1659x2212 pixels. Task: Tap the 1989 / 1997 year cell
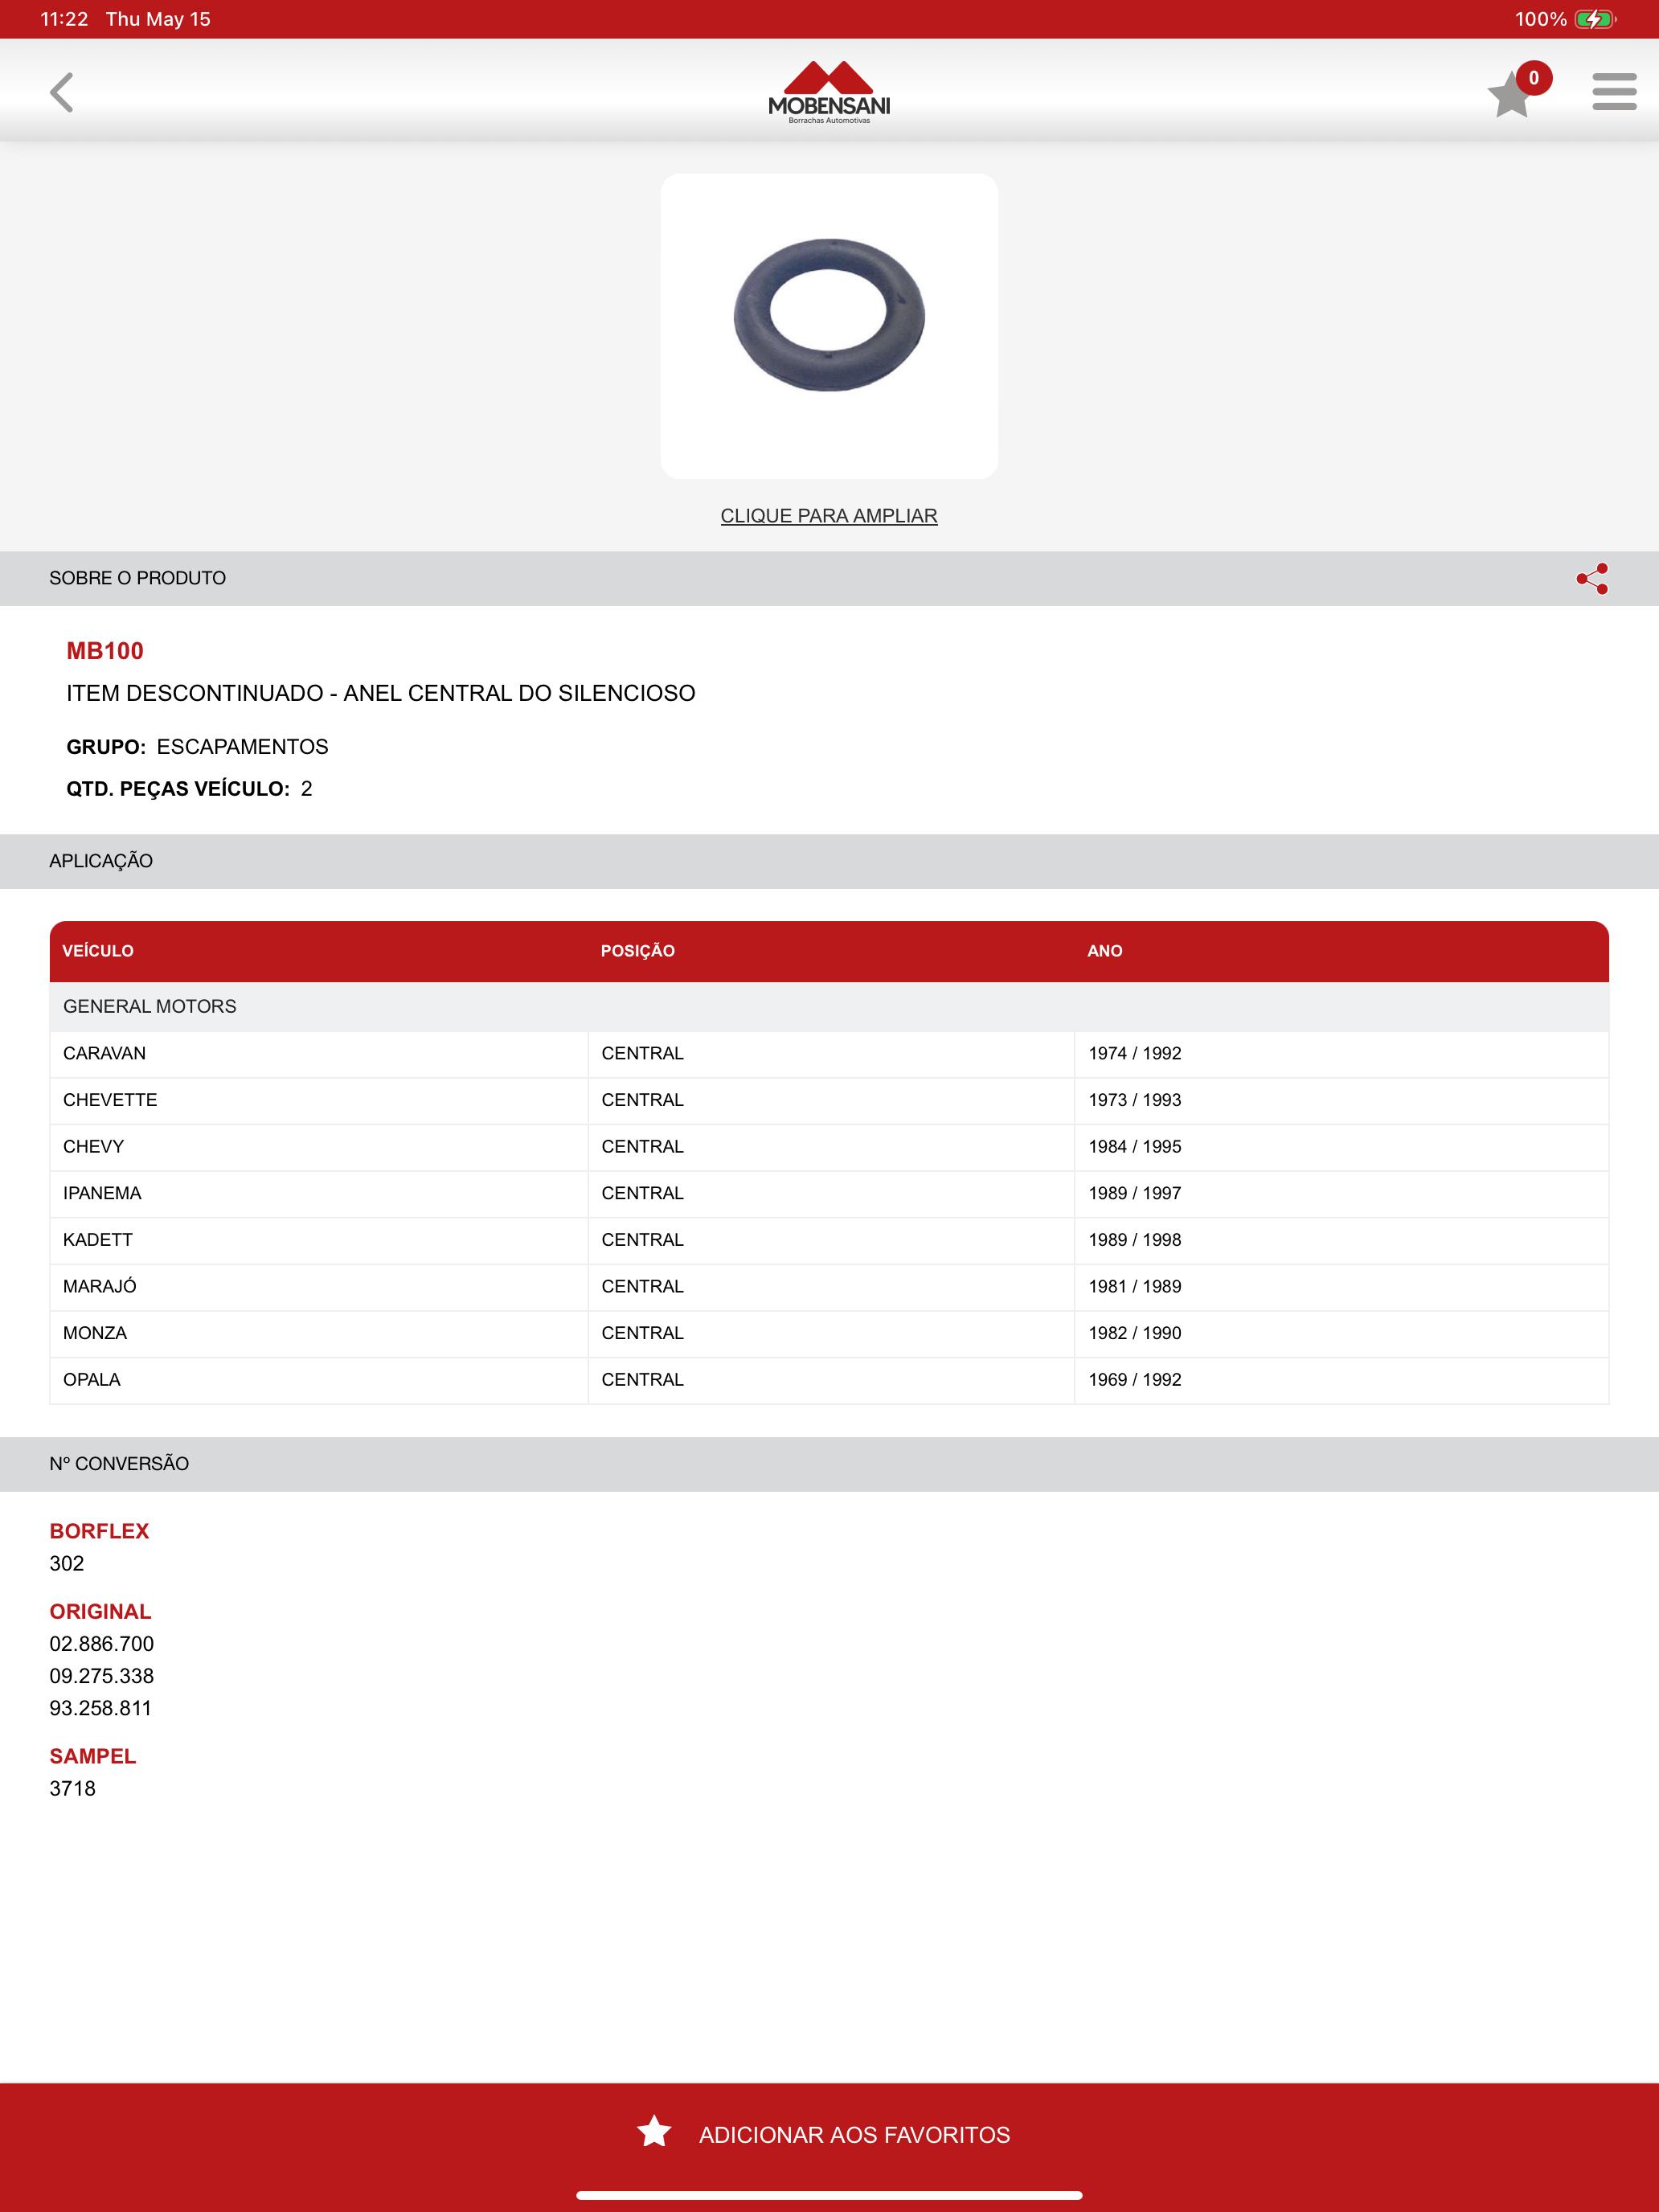[1342, 1193]
